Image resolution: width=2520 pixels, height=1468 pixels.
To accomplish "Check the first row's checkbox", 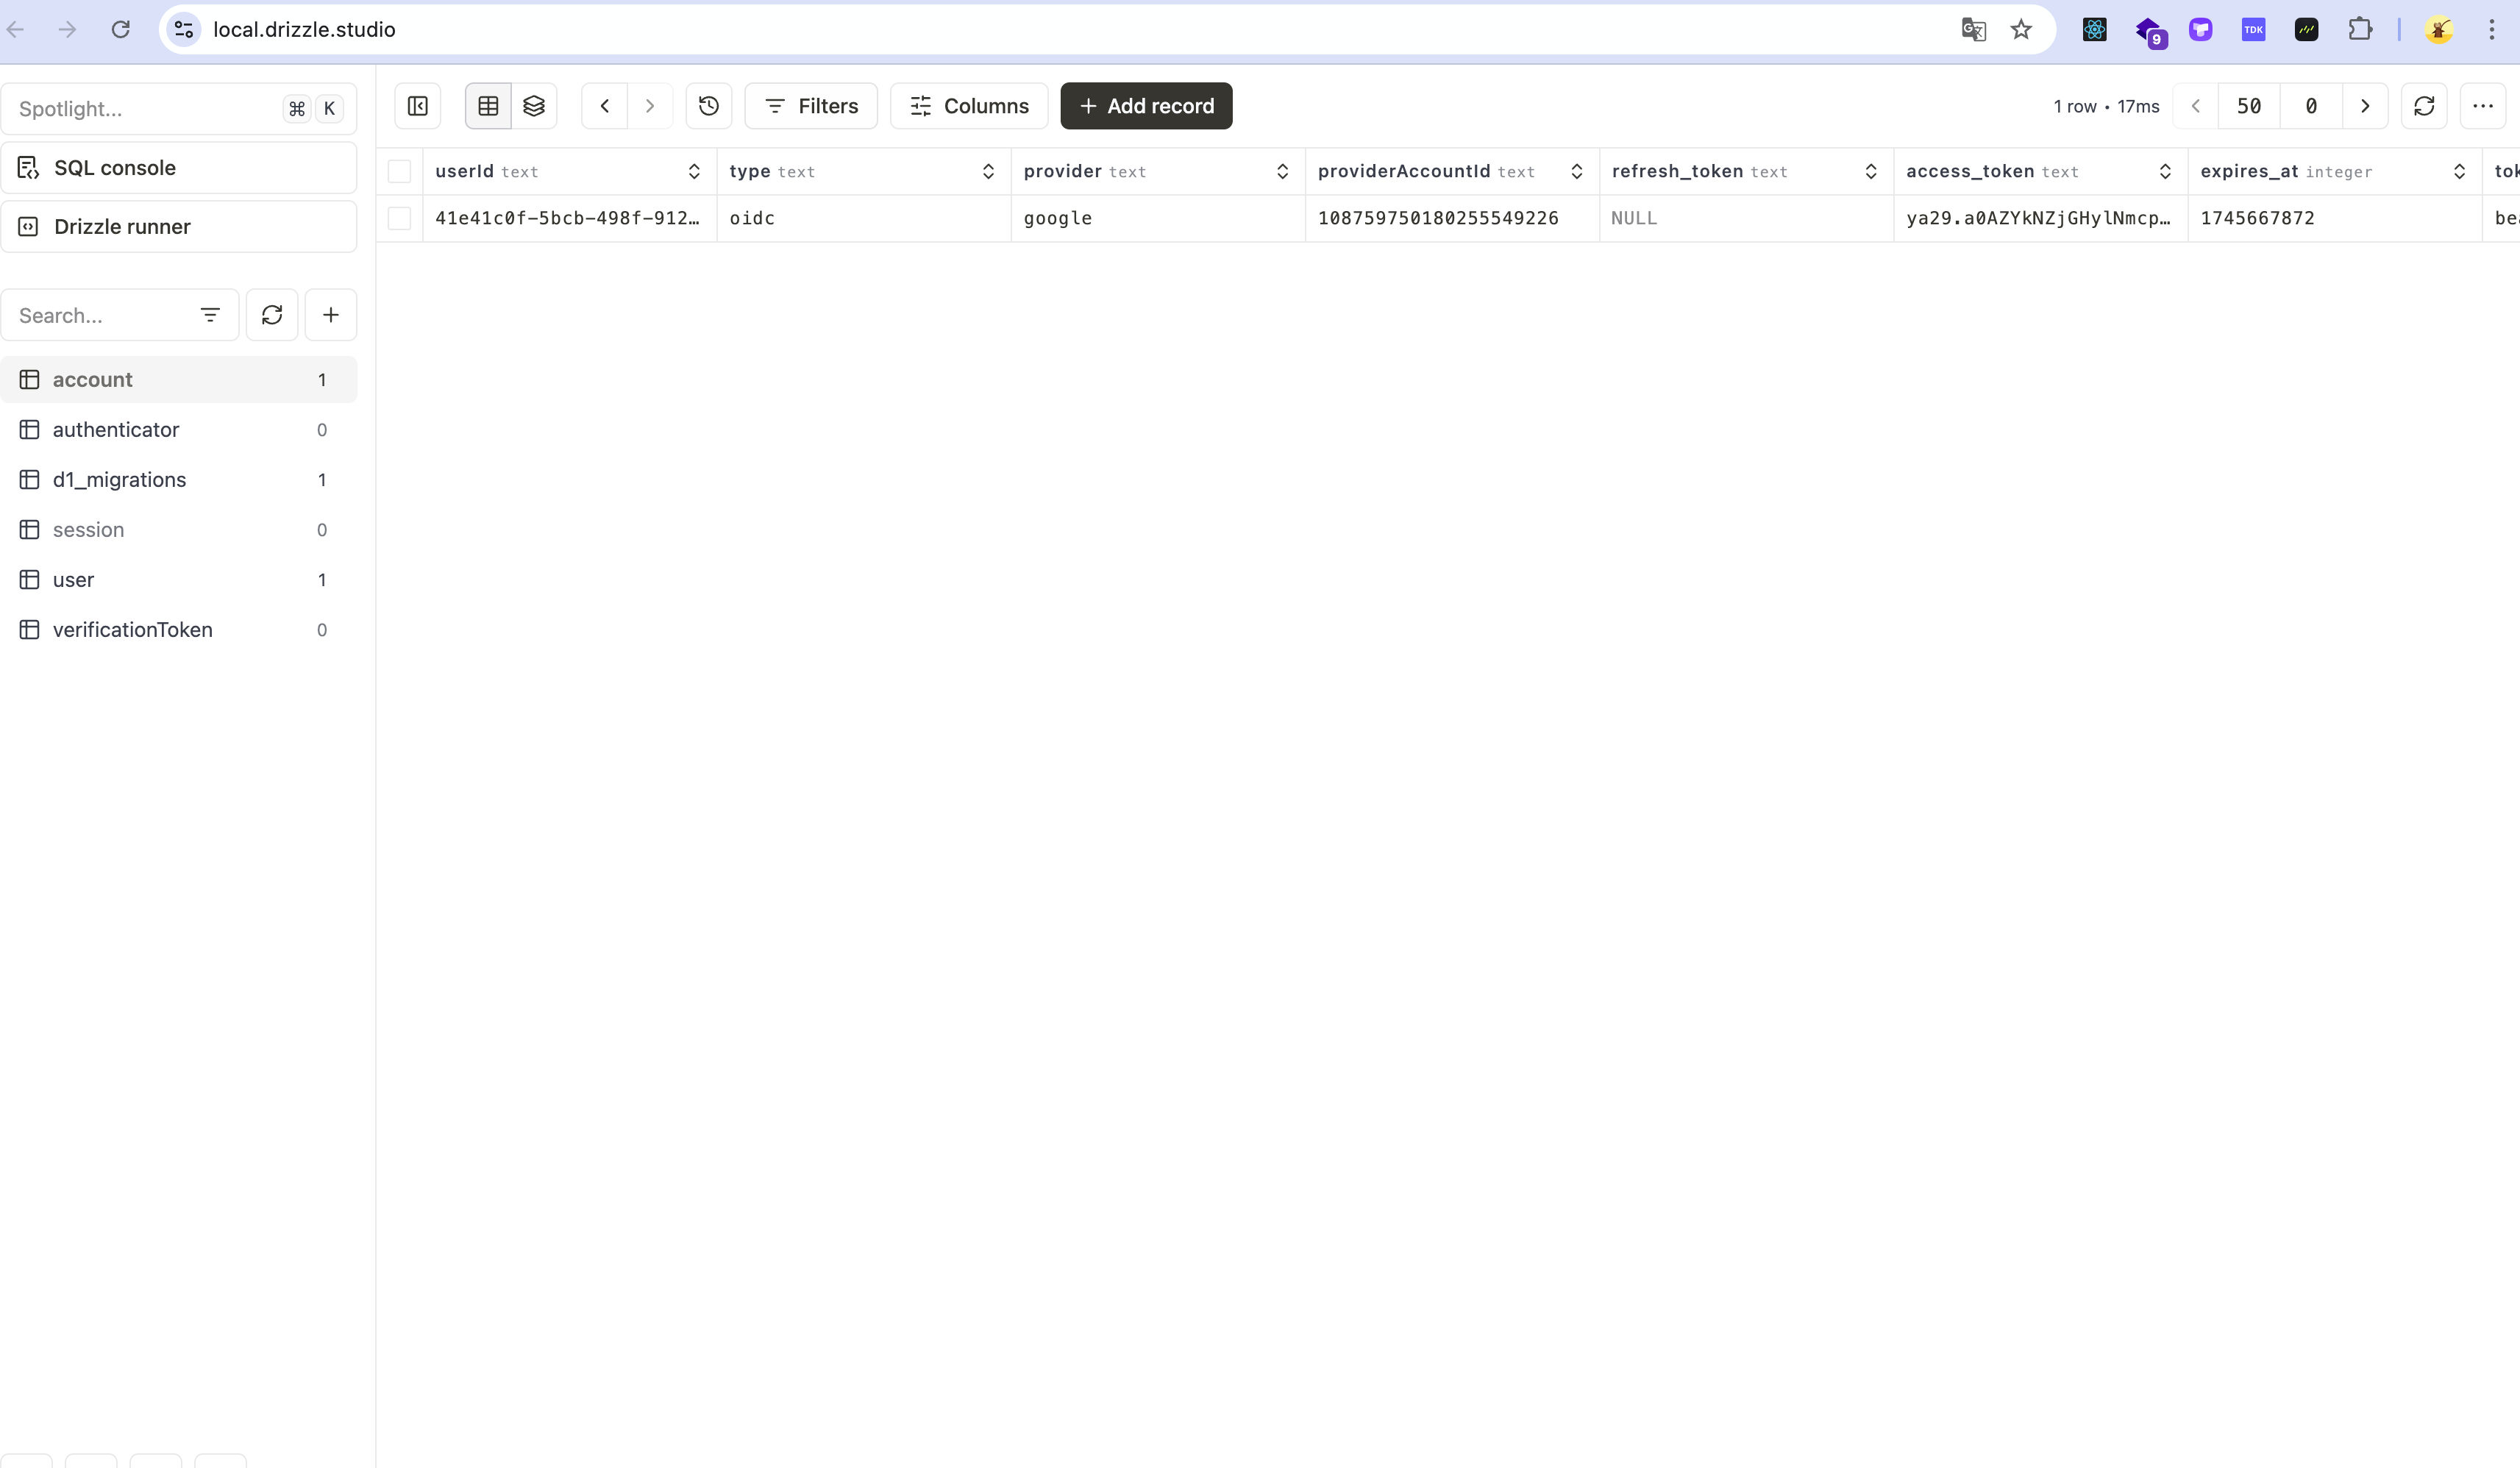I will (399, 218).
